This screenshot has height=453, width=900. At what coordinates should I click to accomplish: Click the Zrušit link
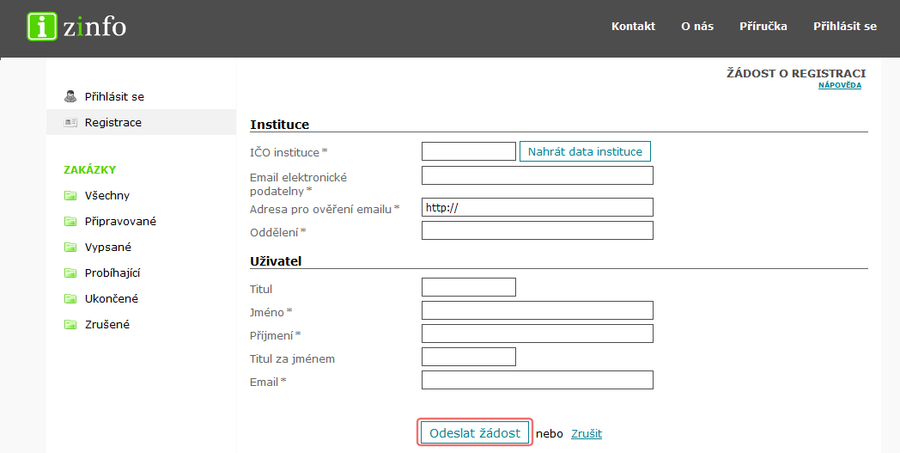(586, 434)
